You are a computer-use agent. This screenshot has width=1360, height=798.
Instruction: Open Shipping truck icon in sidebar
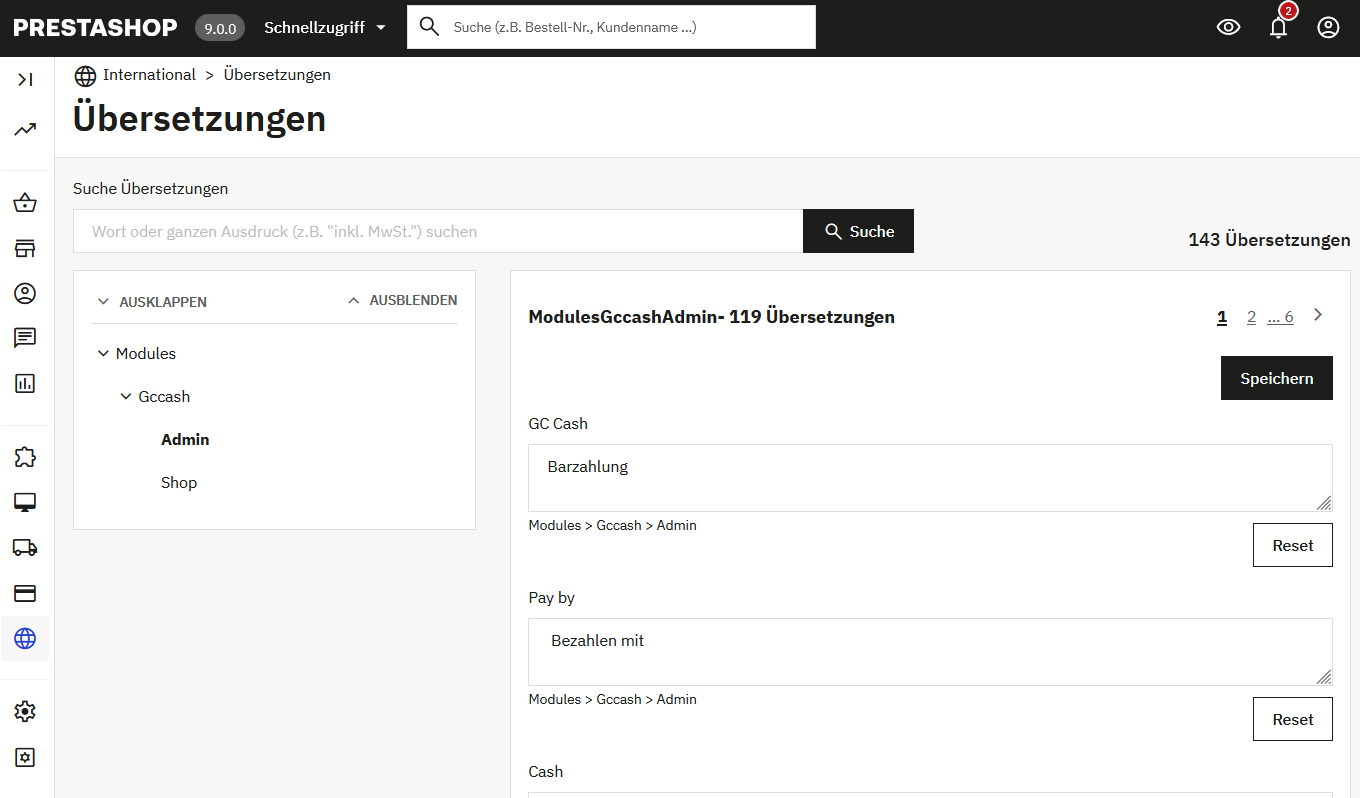tap(25, 547)
